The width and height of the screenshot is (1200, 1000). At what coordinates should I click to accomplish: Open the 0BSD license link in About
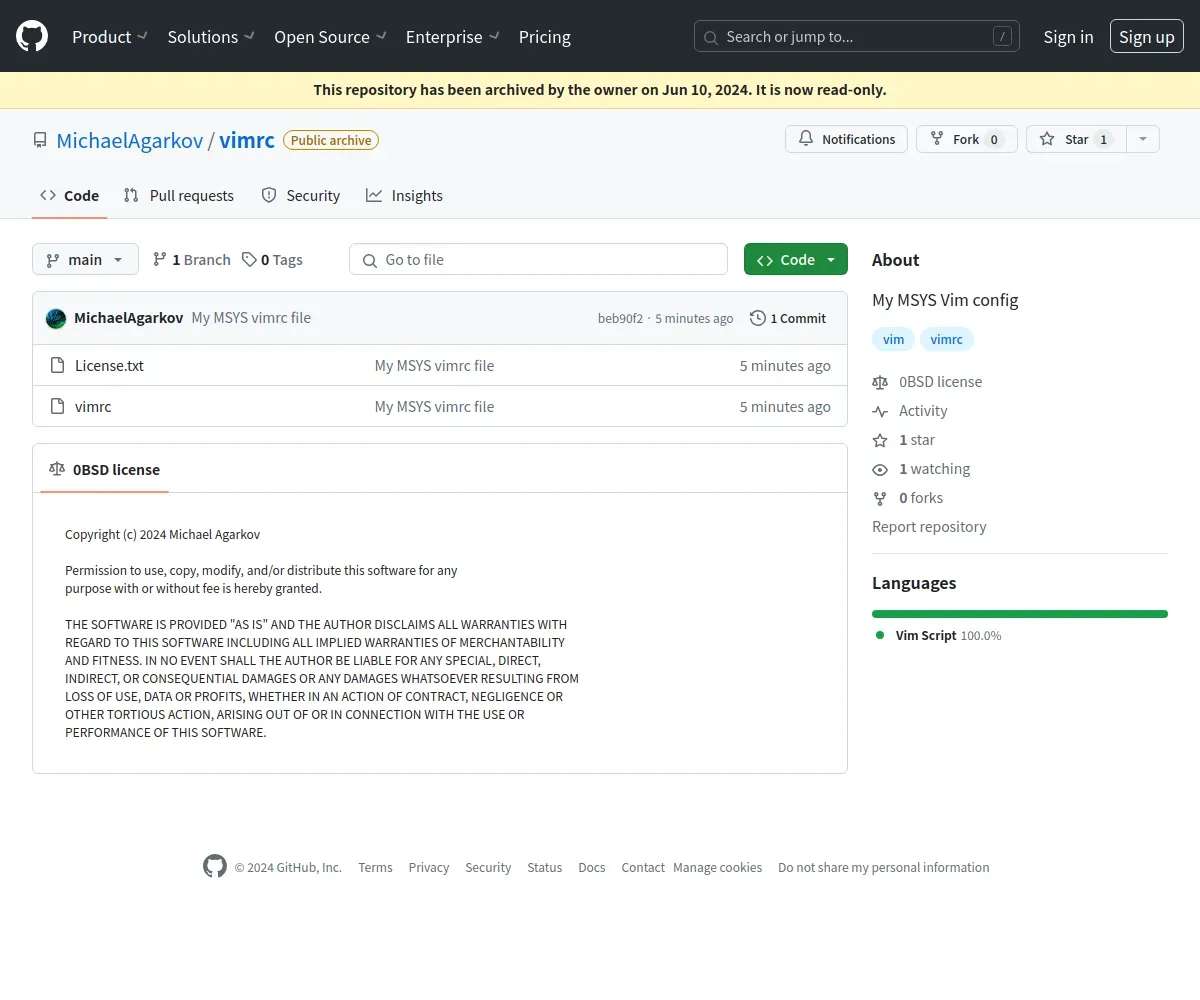click(927, 382)
